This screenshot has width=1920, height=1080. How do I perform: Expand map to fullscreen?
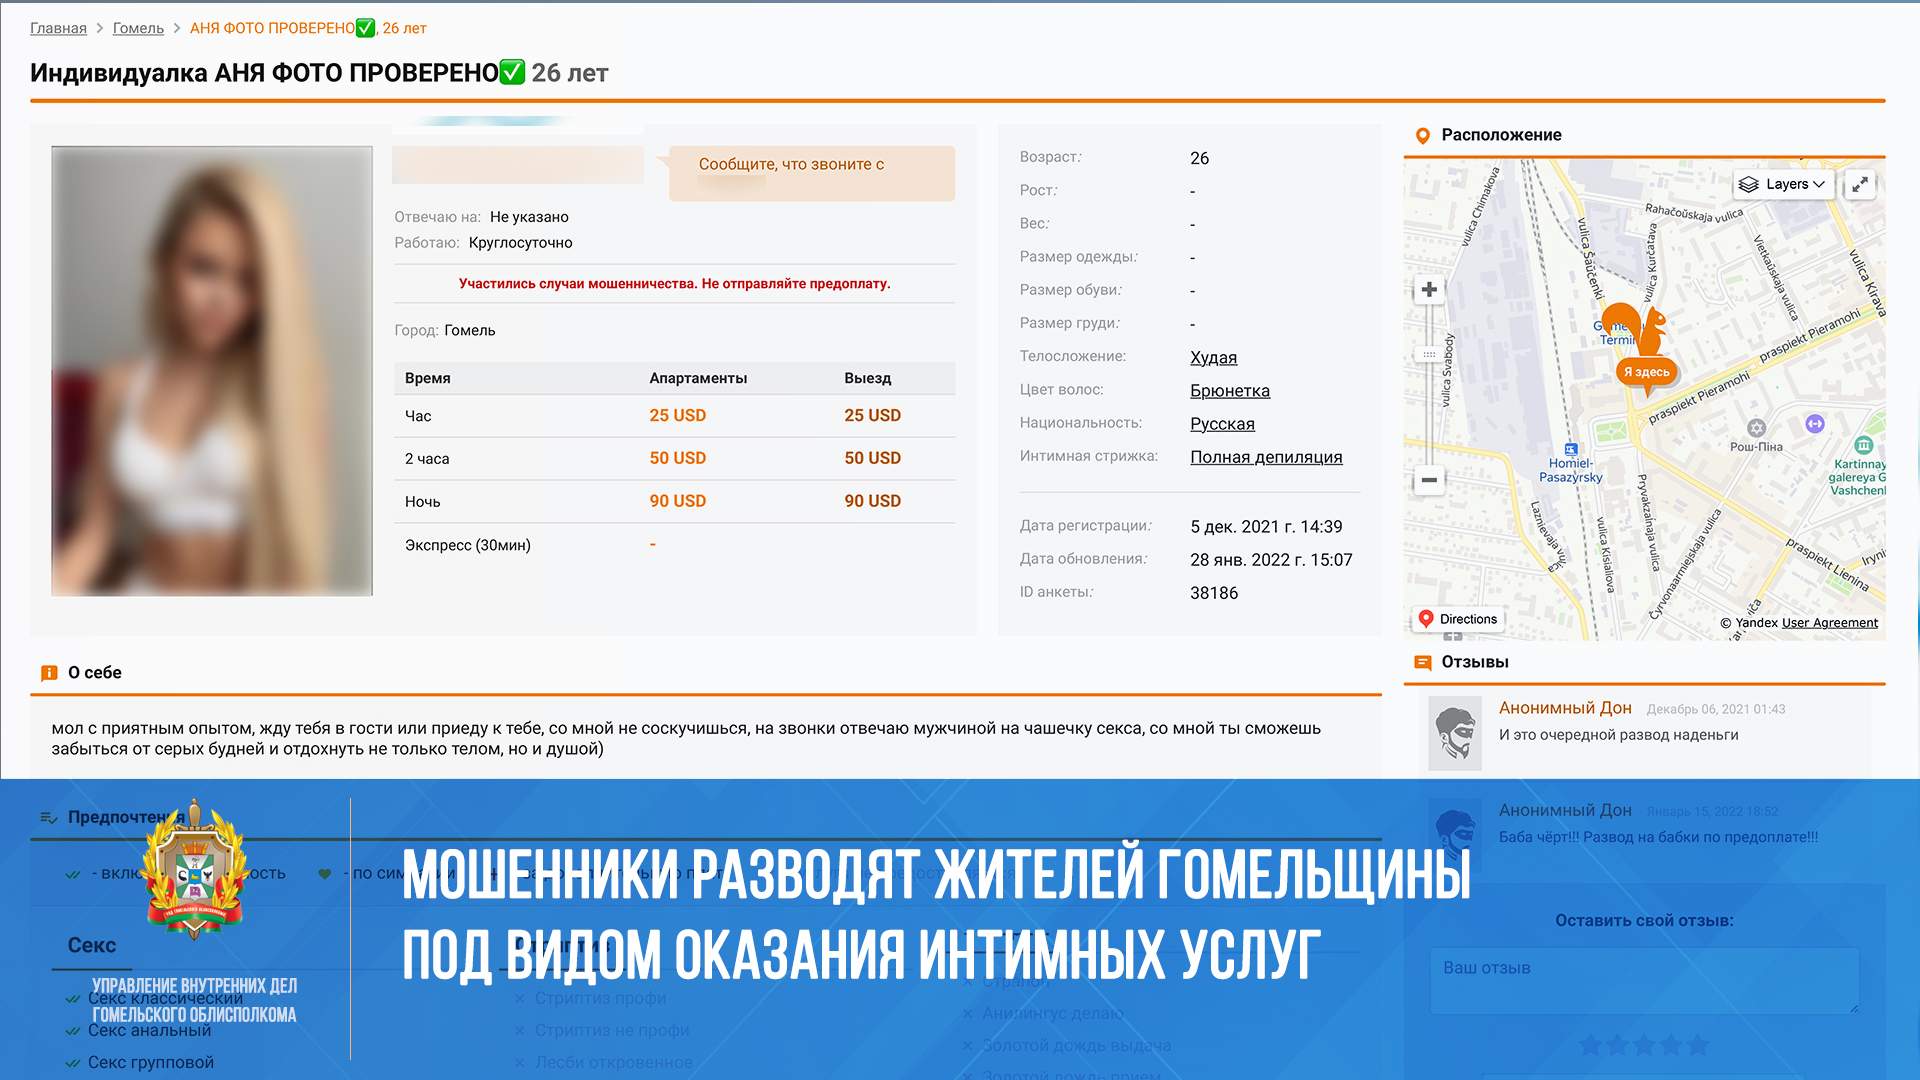click(x=1860, y=185)
